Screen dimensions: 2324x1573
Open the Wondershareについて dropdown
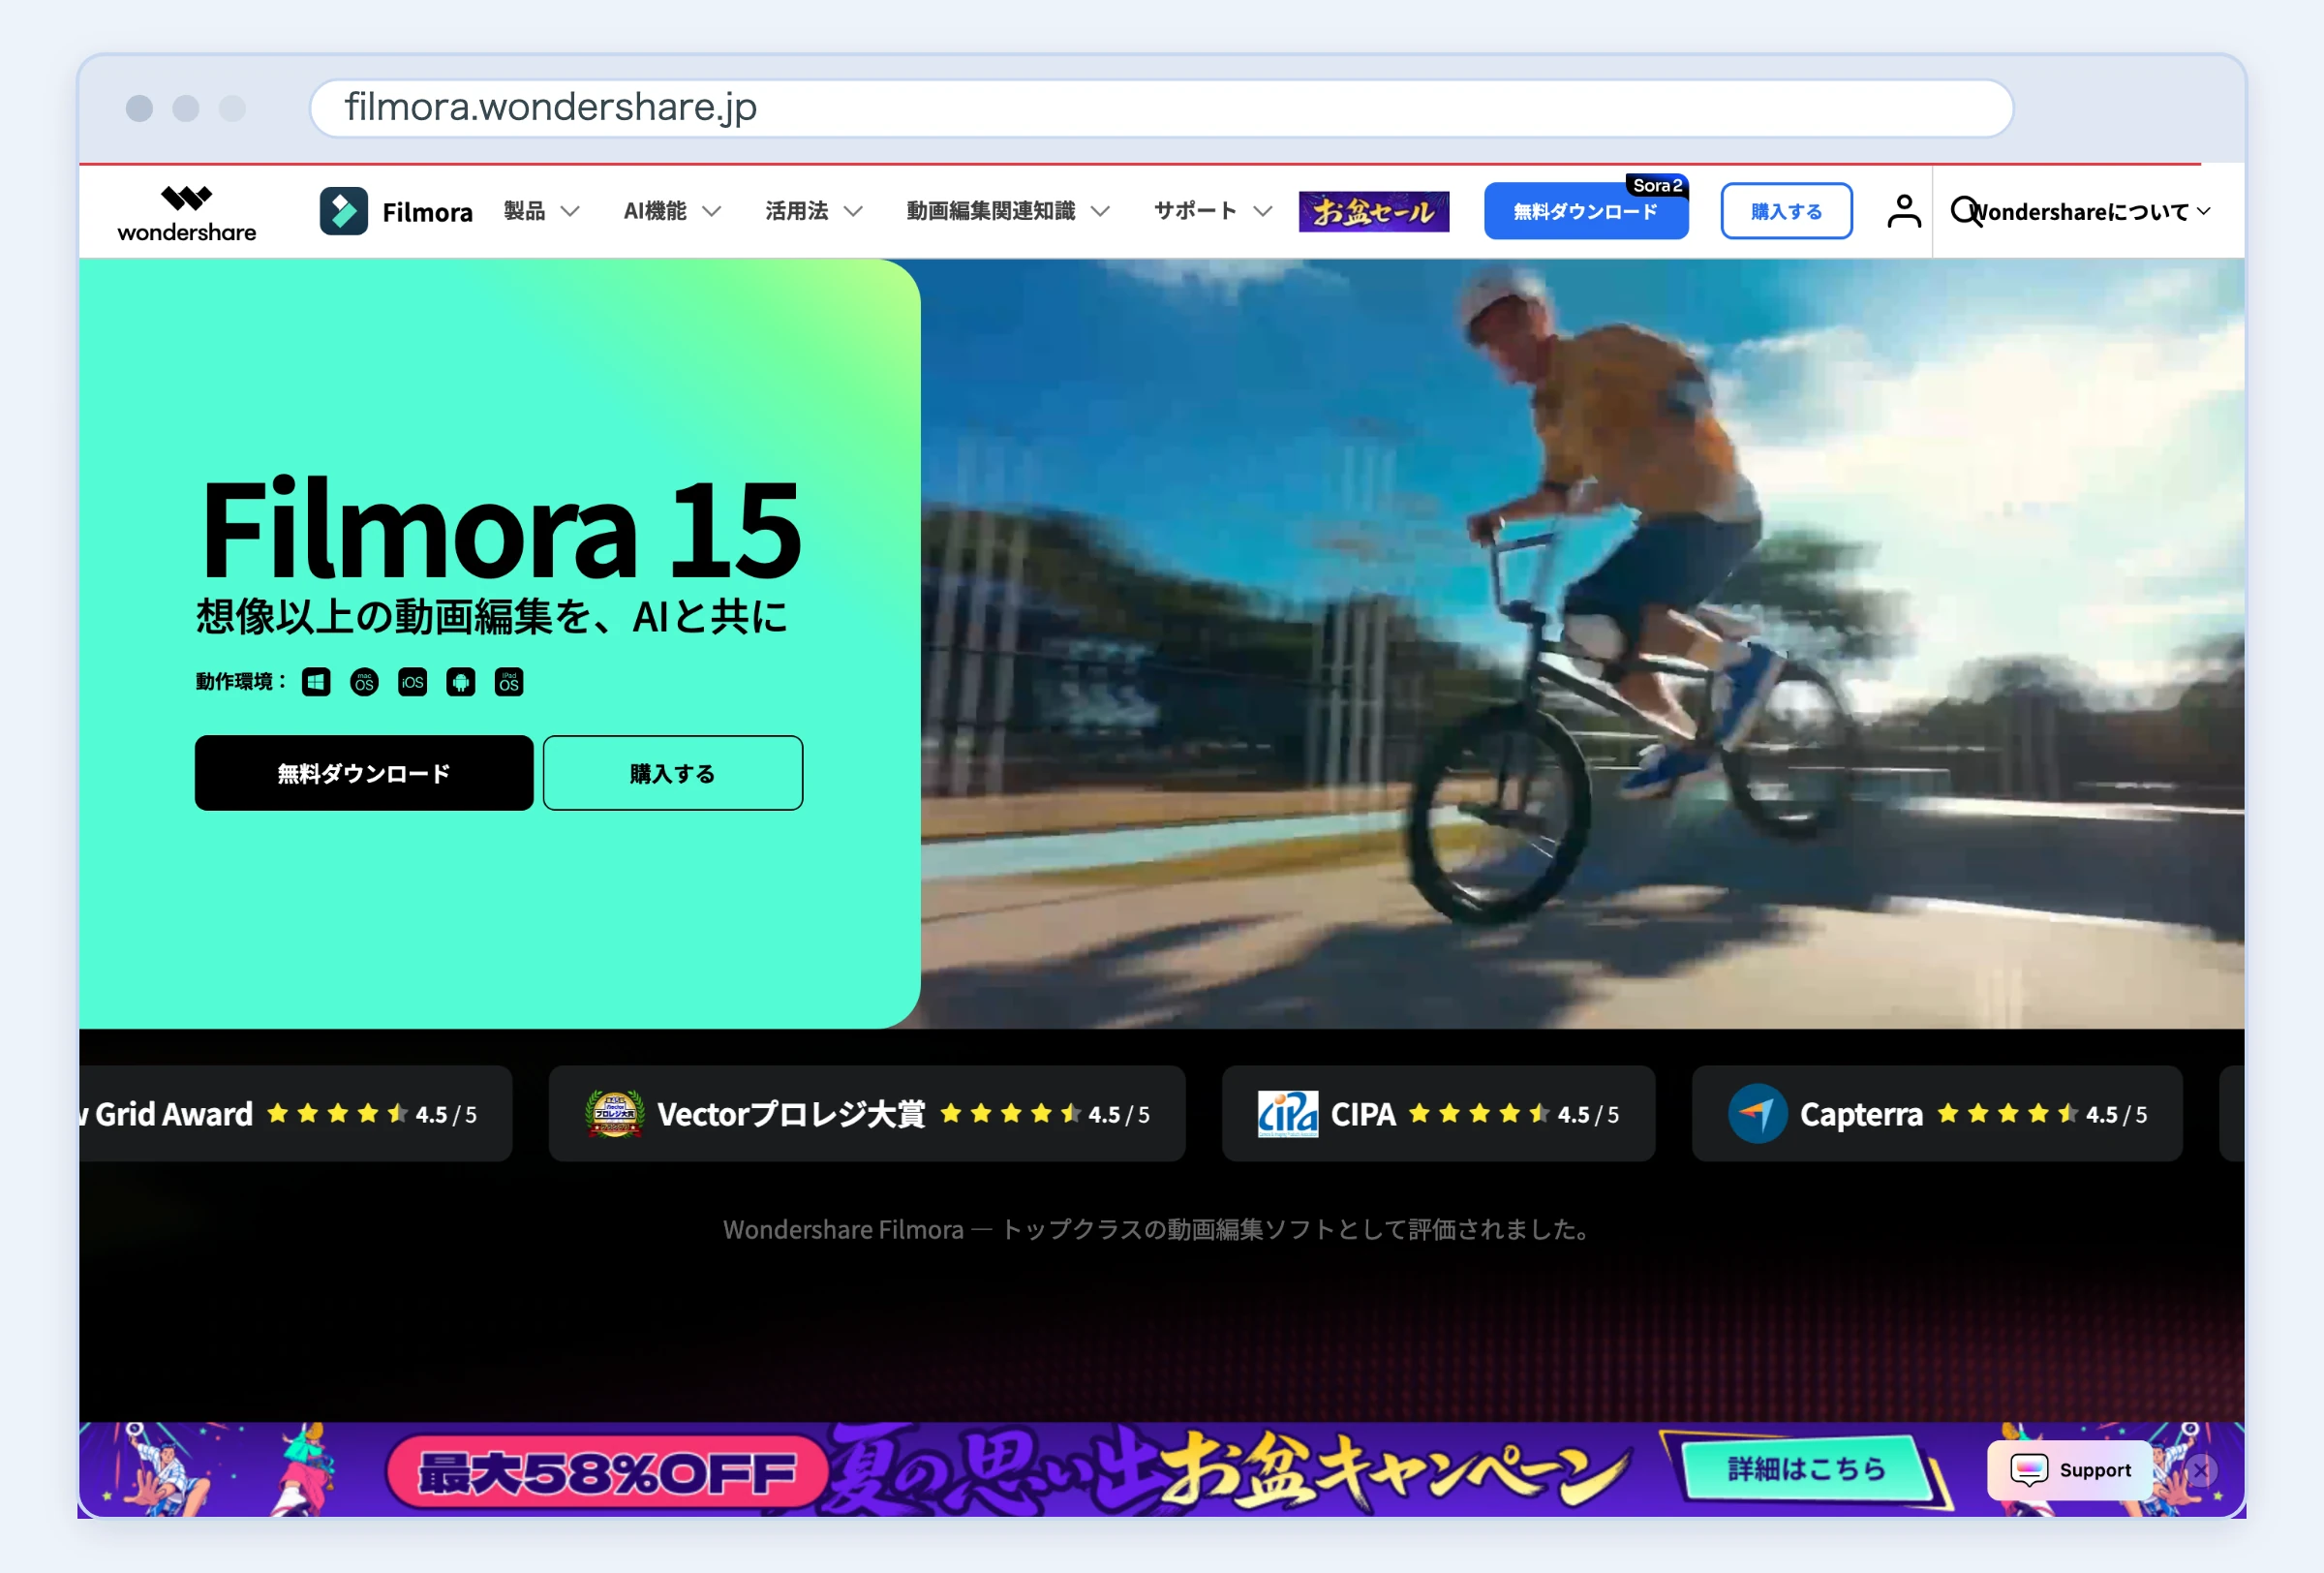[x=2092, y=212]
